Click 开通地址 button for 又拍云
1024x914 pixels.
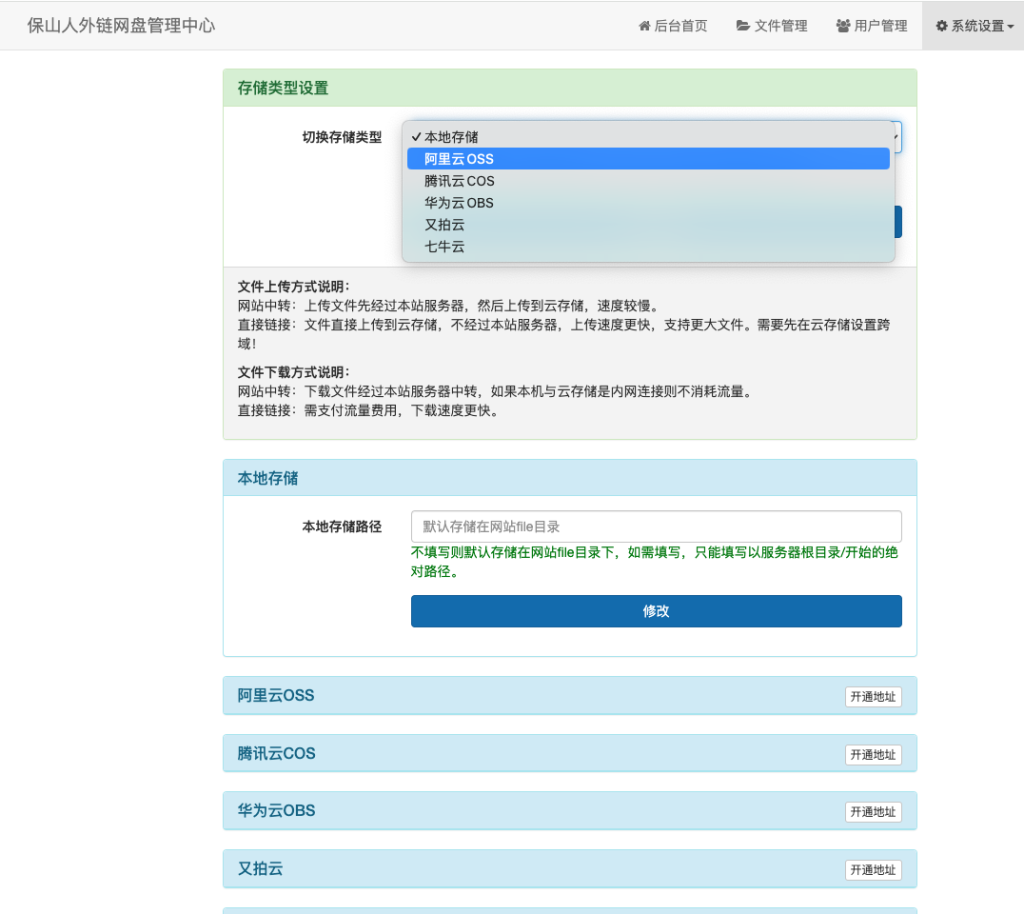click(873, 870)
